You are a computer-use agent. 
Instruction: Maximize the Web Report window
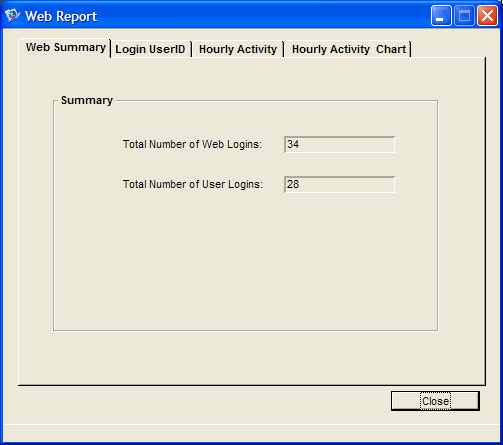[464, 16]
